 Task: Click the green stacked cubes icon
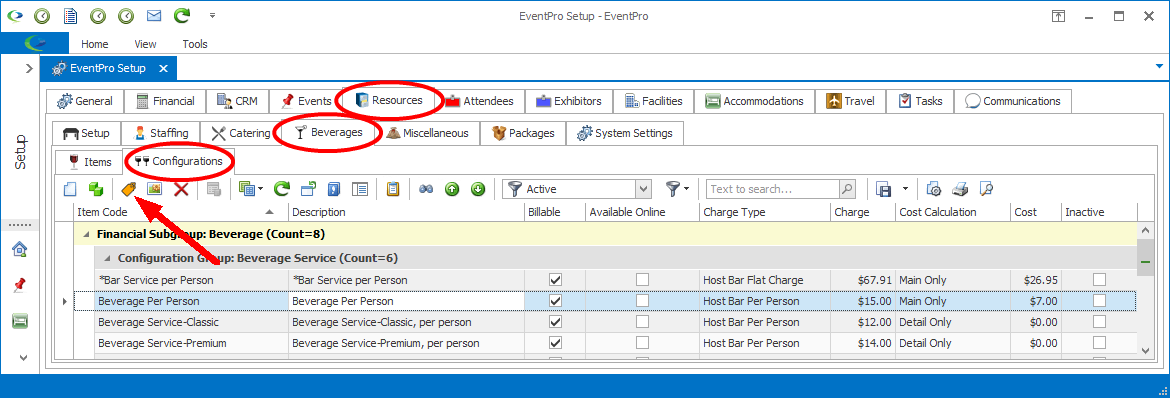[x=96, y=190]
